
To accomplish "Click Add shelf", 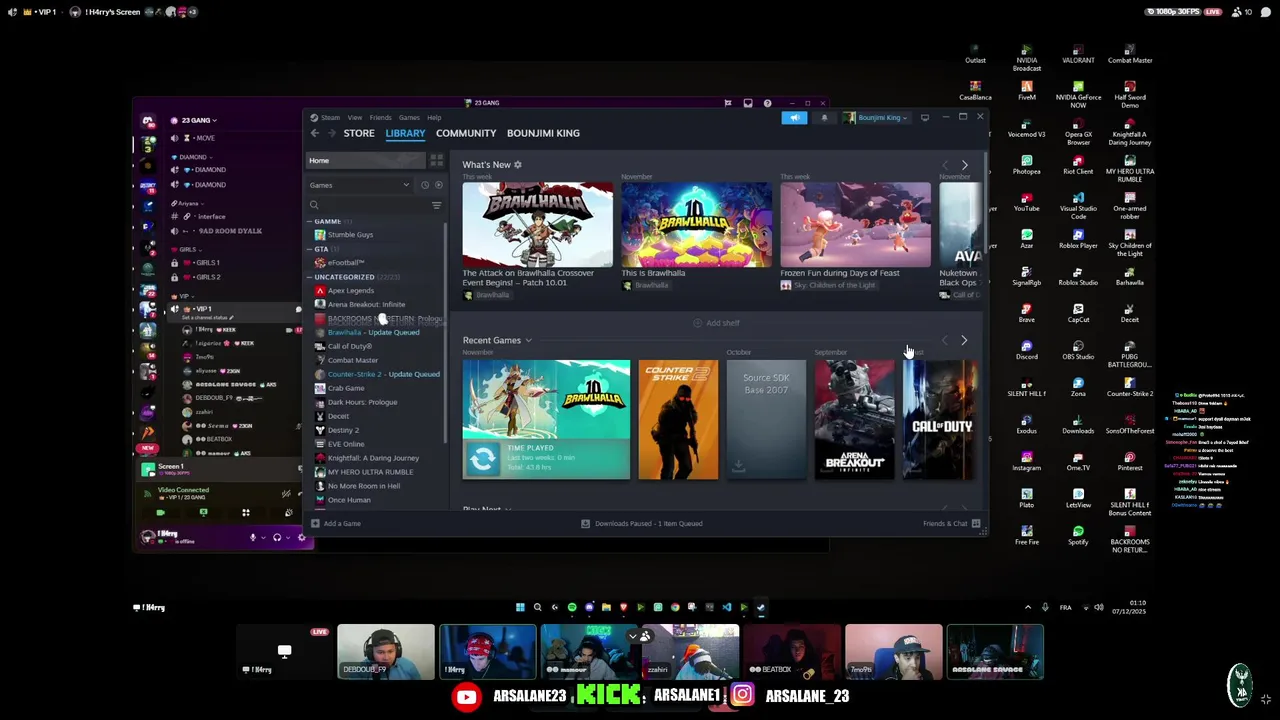I will [x=716, y=323].
